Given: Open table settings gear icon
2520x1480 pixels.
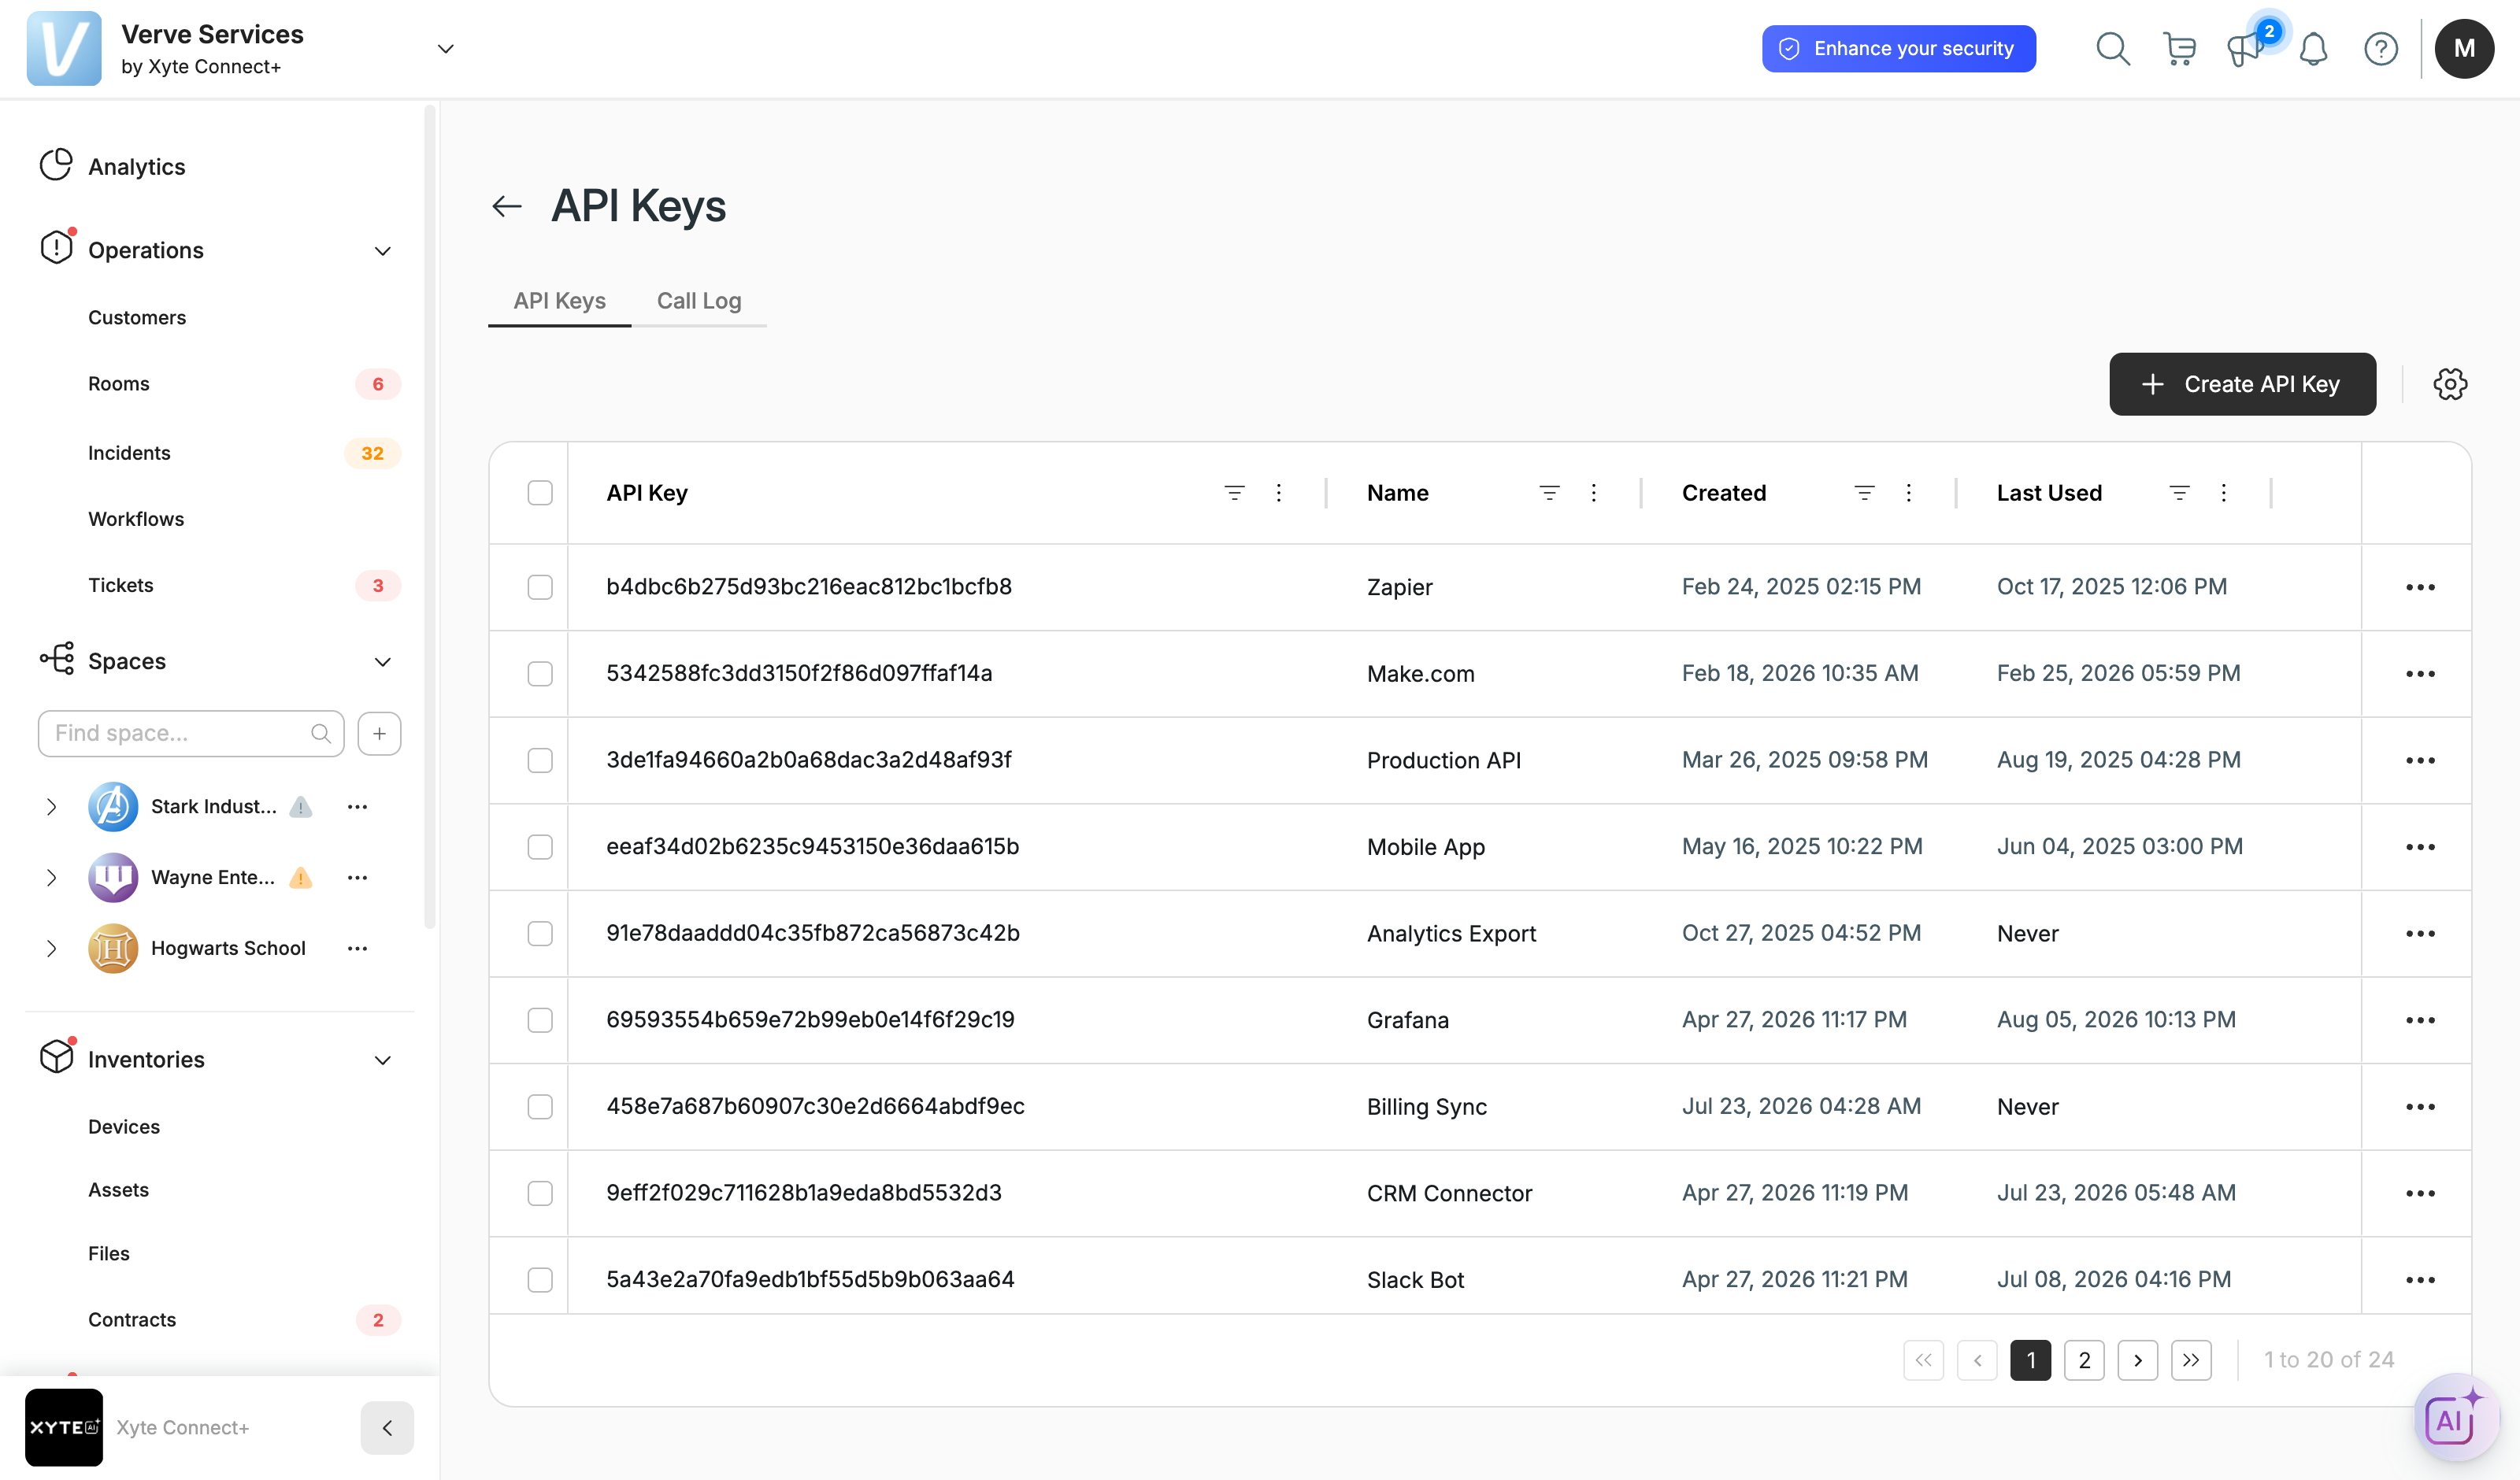Looking at the screenshot, I should pyautogui.click(x=2450, y=384).
